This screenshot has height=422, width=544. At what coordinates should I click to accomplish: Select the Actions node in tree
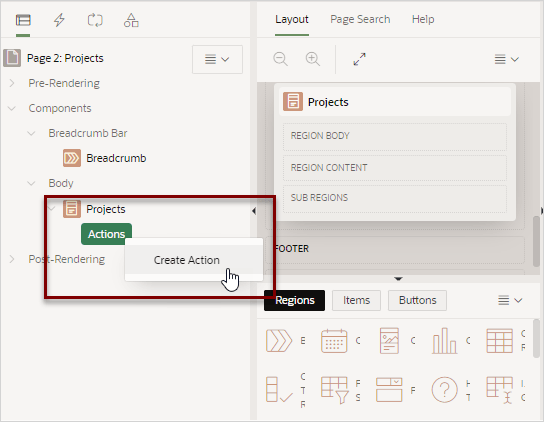pyautogui.click(x=106, y=234)
